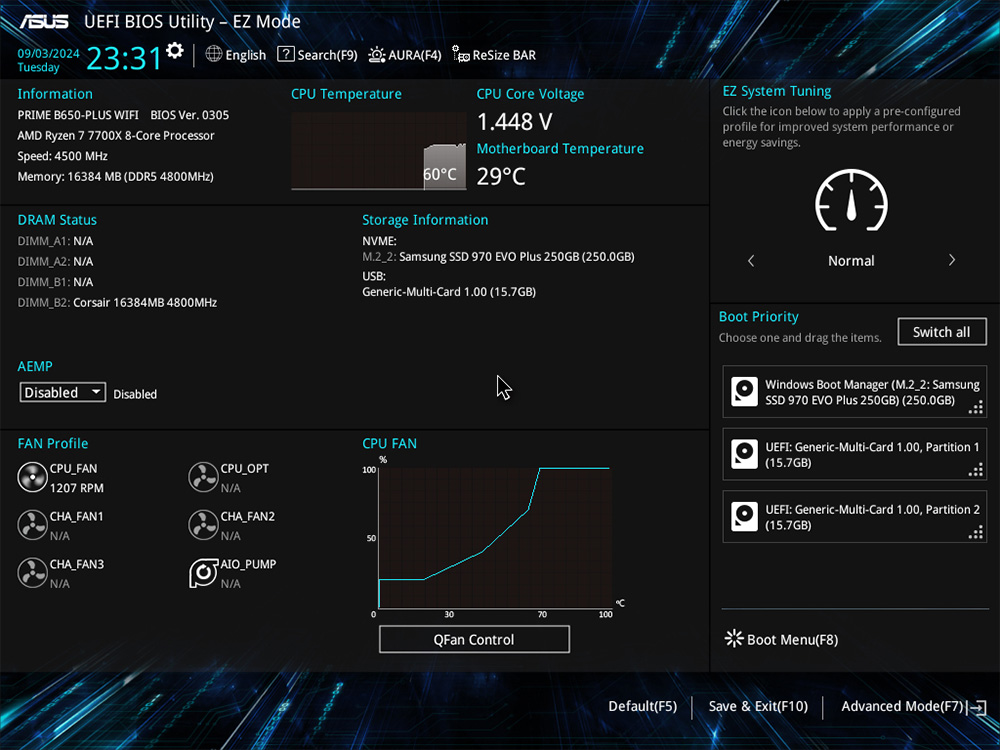Click the ASUS logo
Screen dimensions: 1000x750
pyautogui.click(x=44, y=22)
